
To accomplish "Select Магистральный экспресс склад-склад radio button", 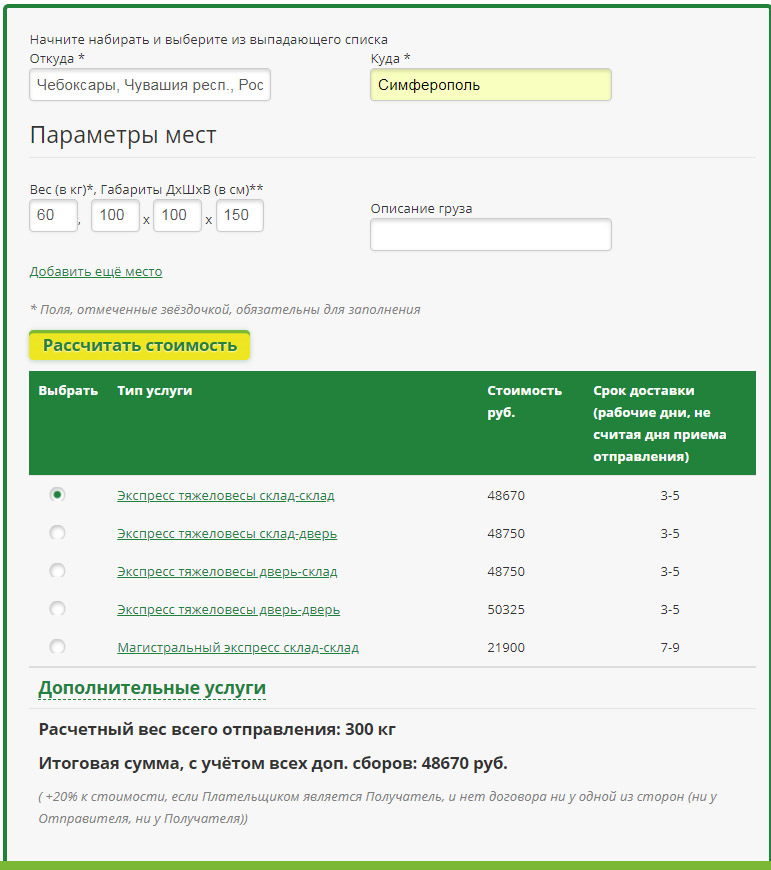I will click(x=58, y=647).
